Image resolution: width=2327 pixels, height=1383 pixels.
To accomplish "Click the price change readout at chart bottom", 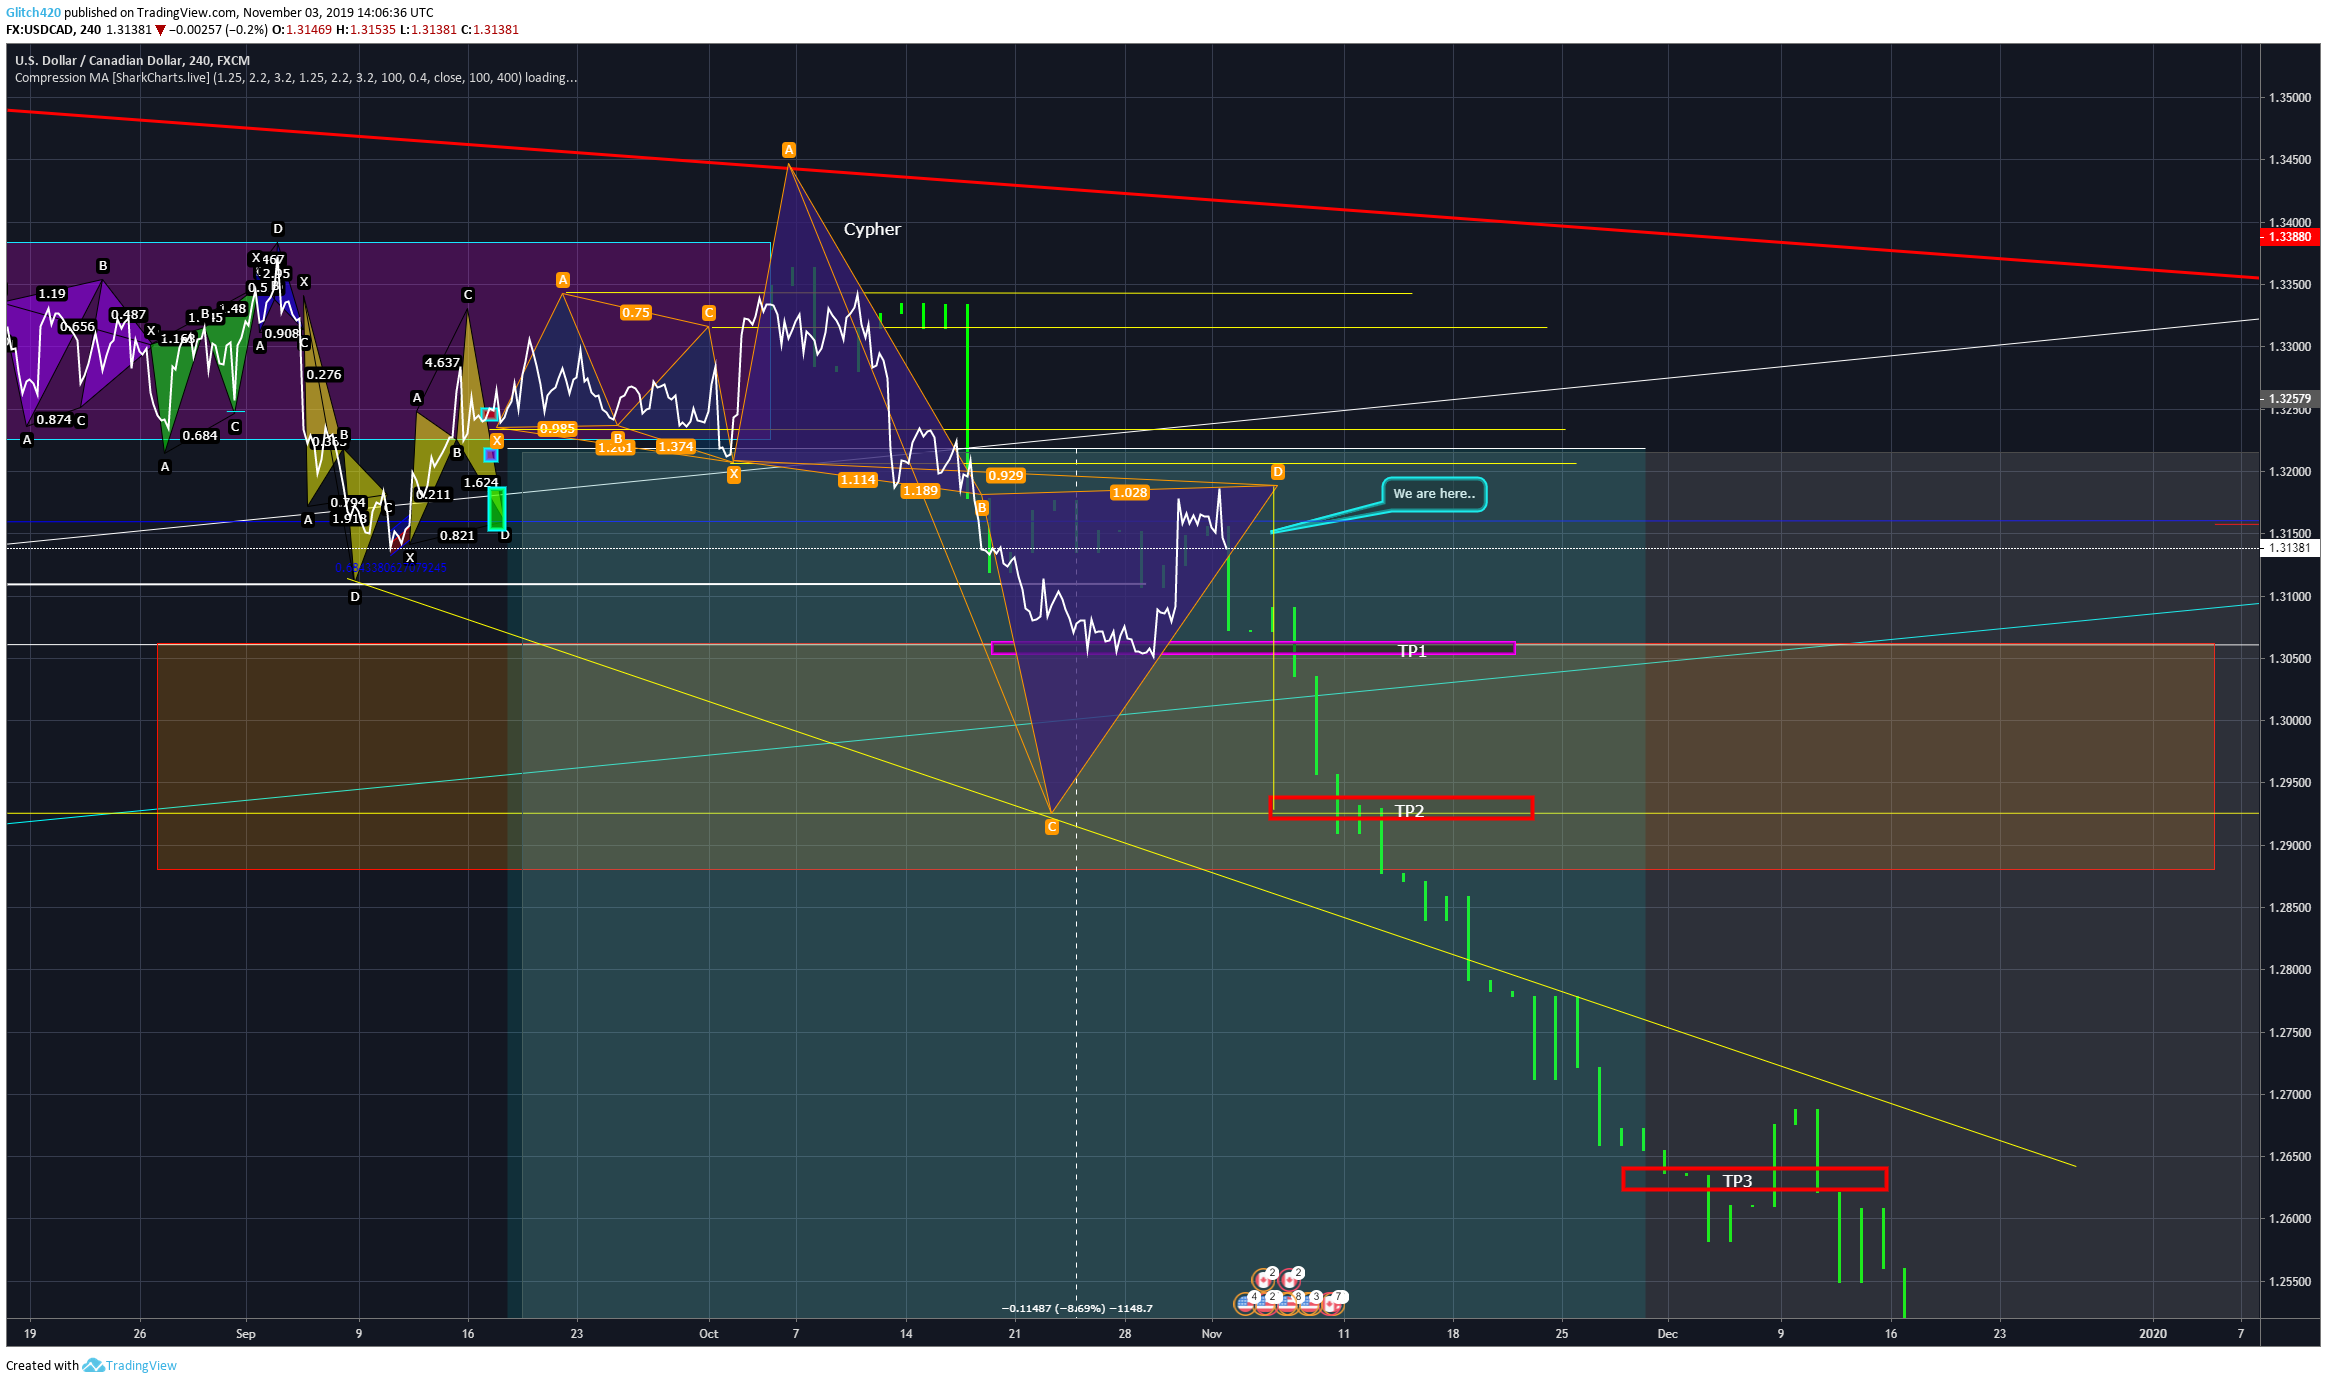I will coord(1077,1308).
